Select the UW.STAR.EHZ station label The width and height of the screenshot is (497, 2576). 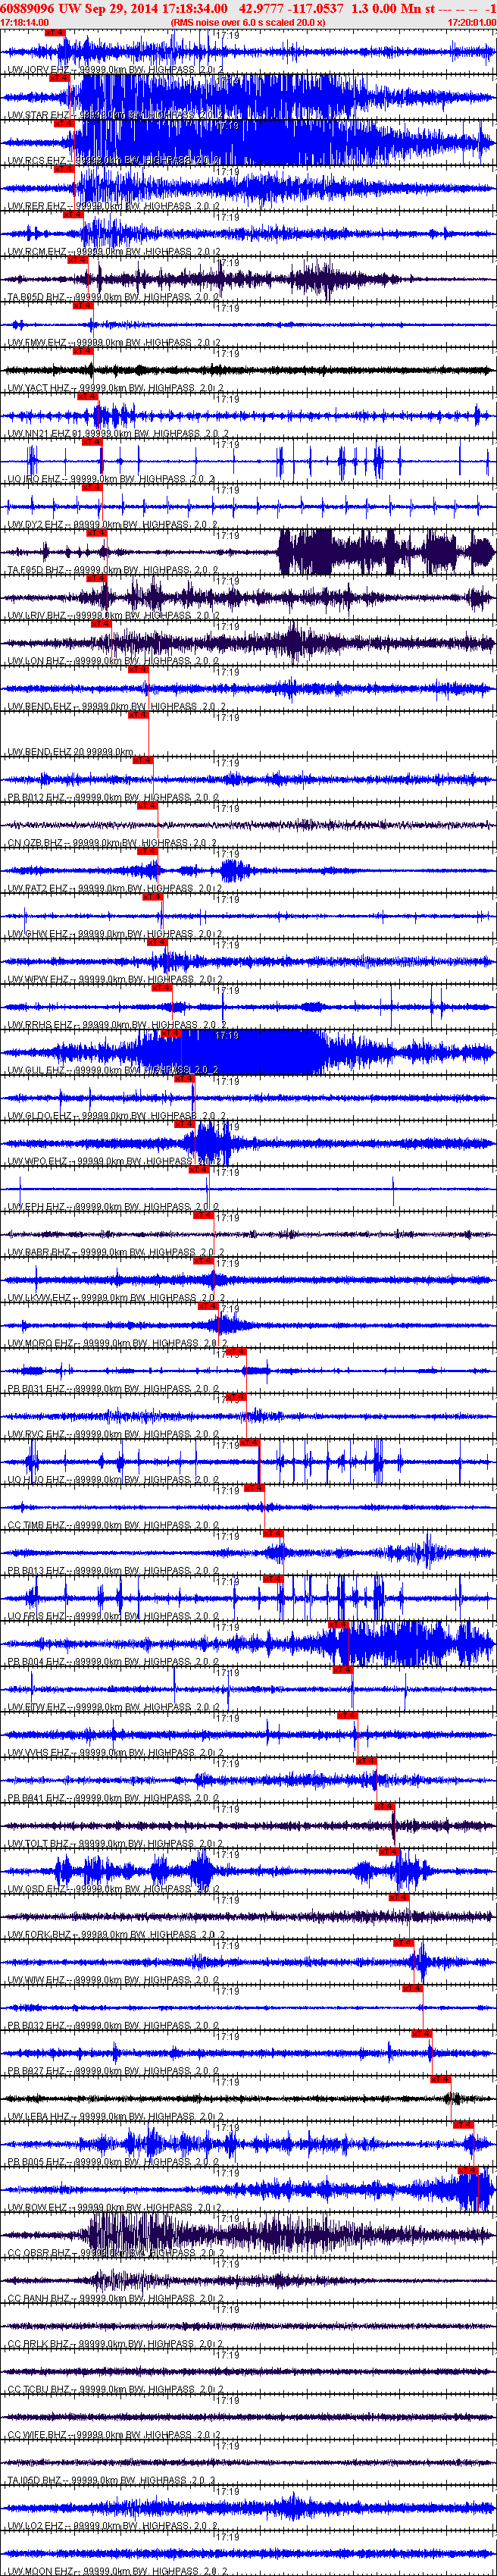click(x=115, y=115)
